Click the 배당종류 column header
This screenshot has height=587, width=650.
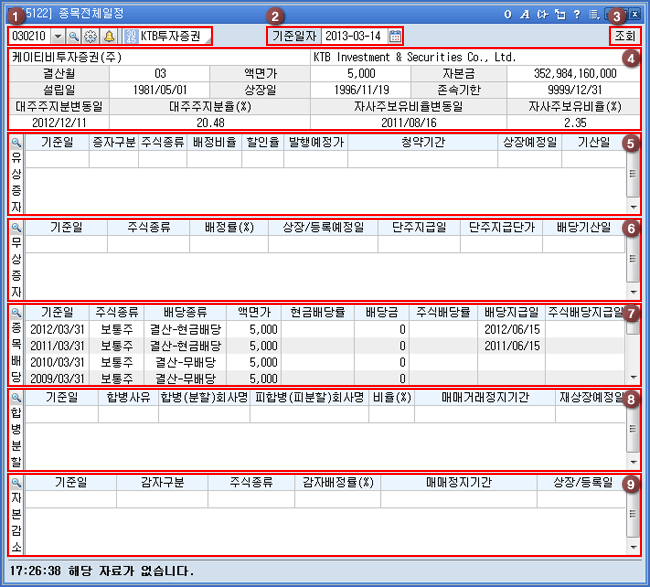182,313
